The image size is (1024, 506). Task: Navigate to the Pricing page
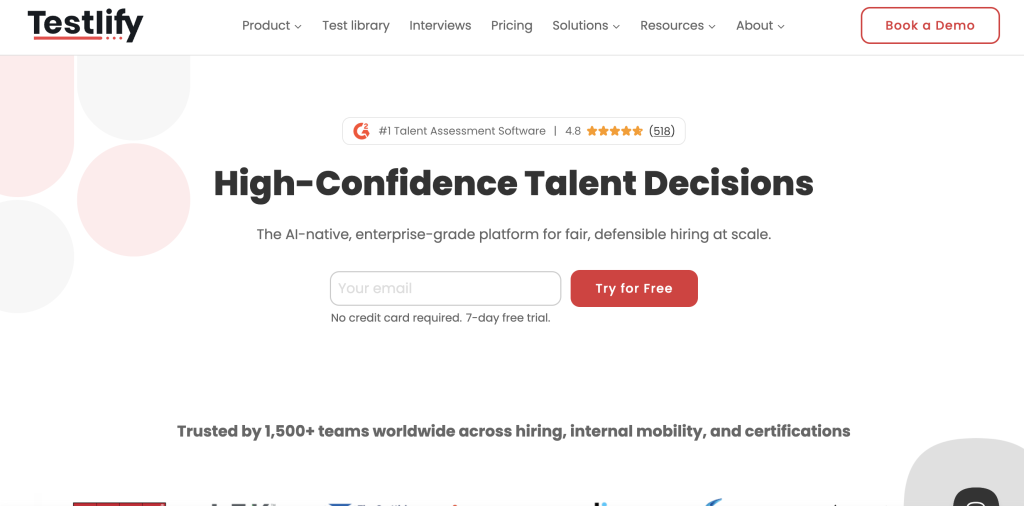512,26
